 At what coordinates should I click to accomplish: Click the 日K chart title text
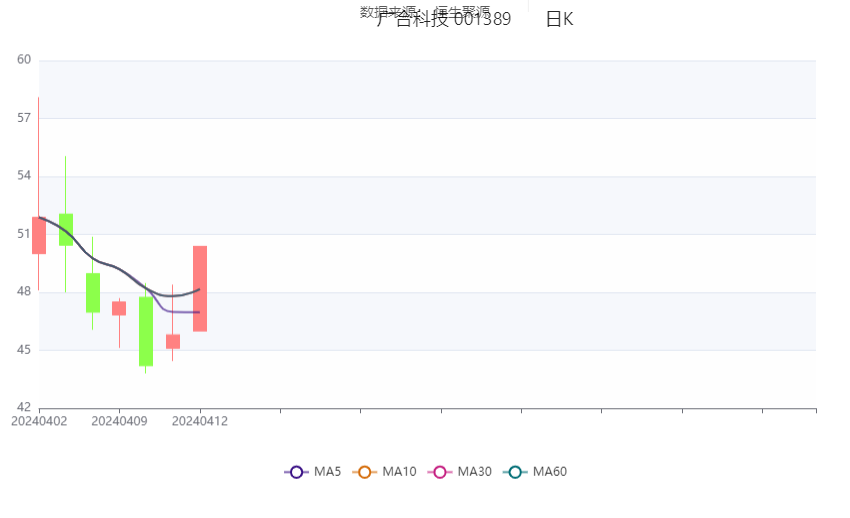(559, 19)
